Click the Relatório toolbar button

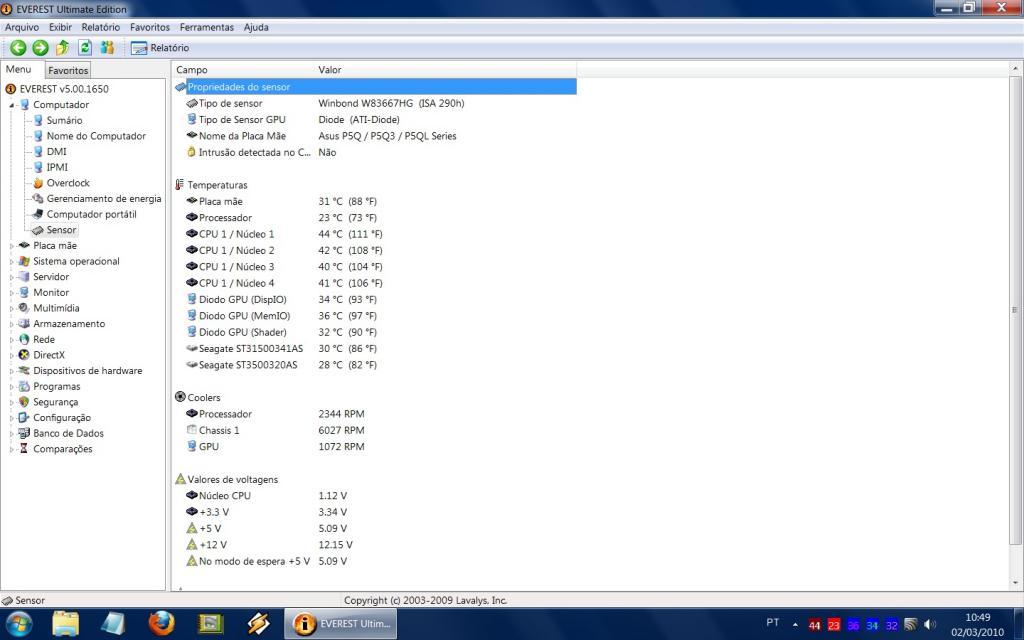pos(160,48)
